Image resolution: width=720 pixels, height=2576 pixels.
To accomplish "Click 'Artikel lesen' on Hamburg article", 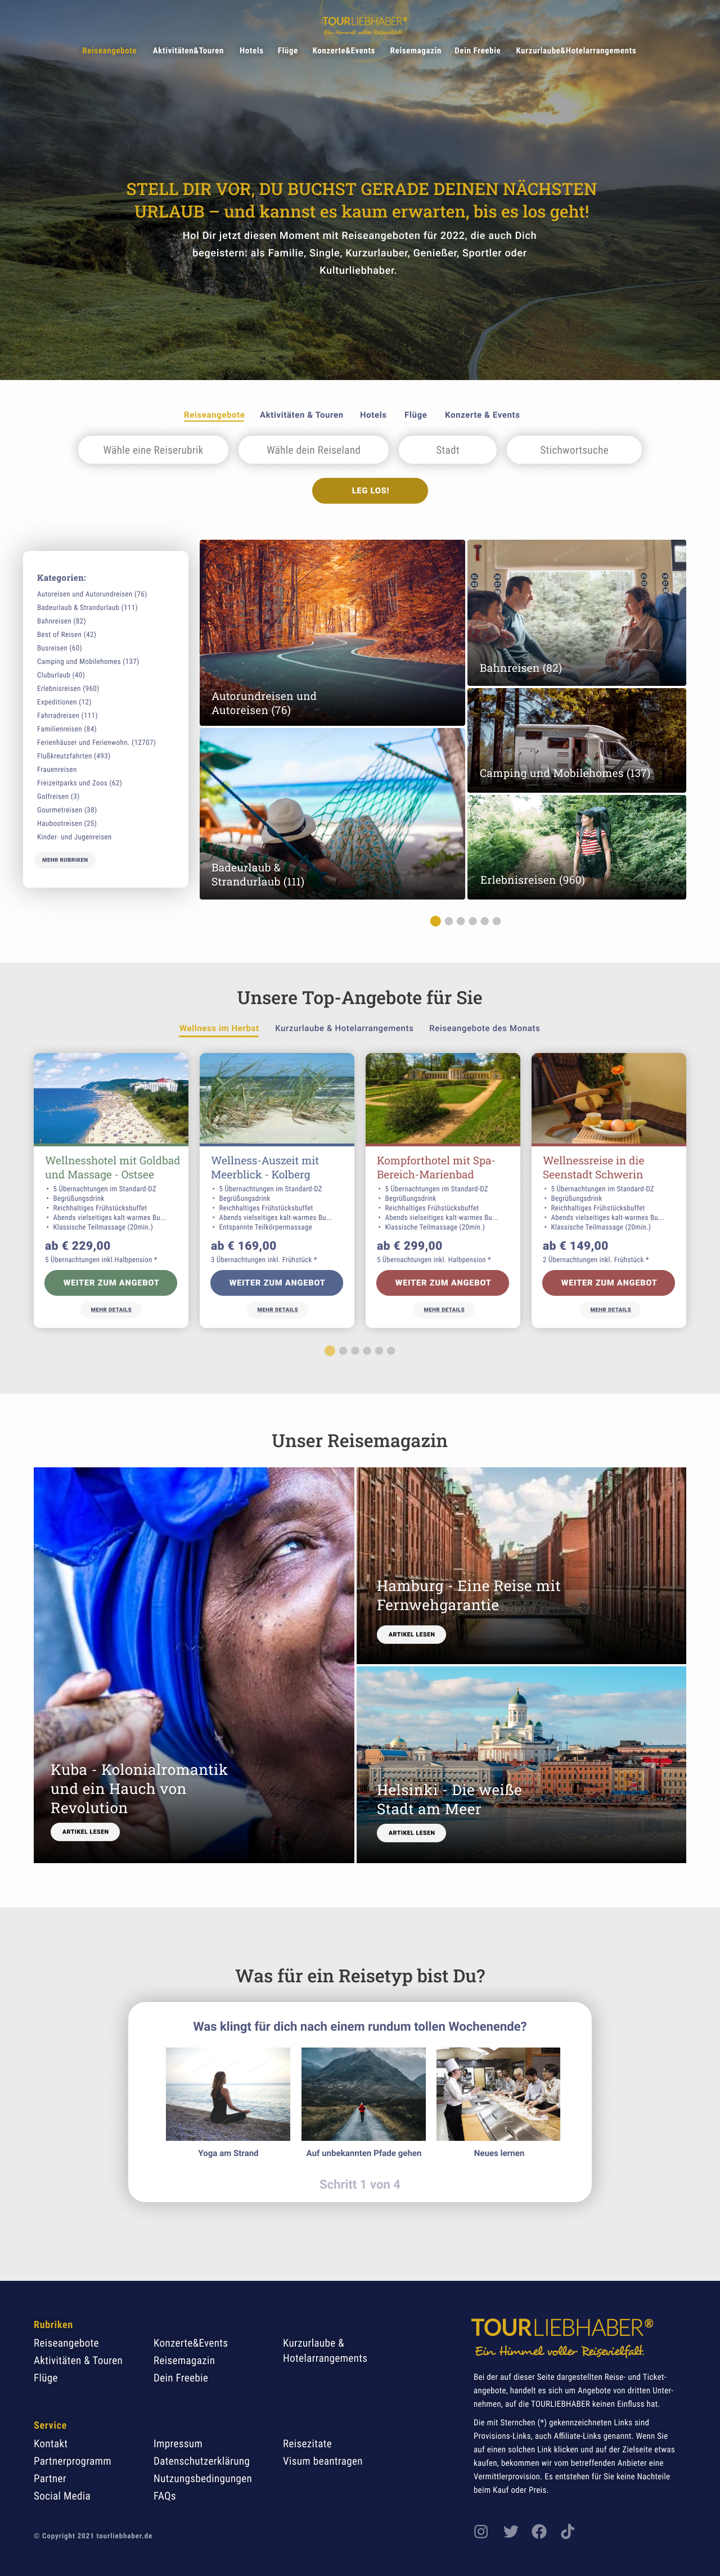I will pyautogui.click(x=411, y=1634).
